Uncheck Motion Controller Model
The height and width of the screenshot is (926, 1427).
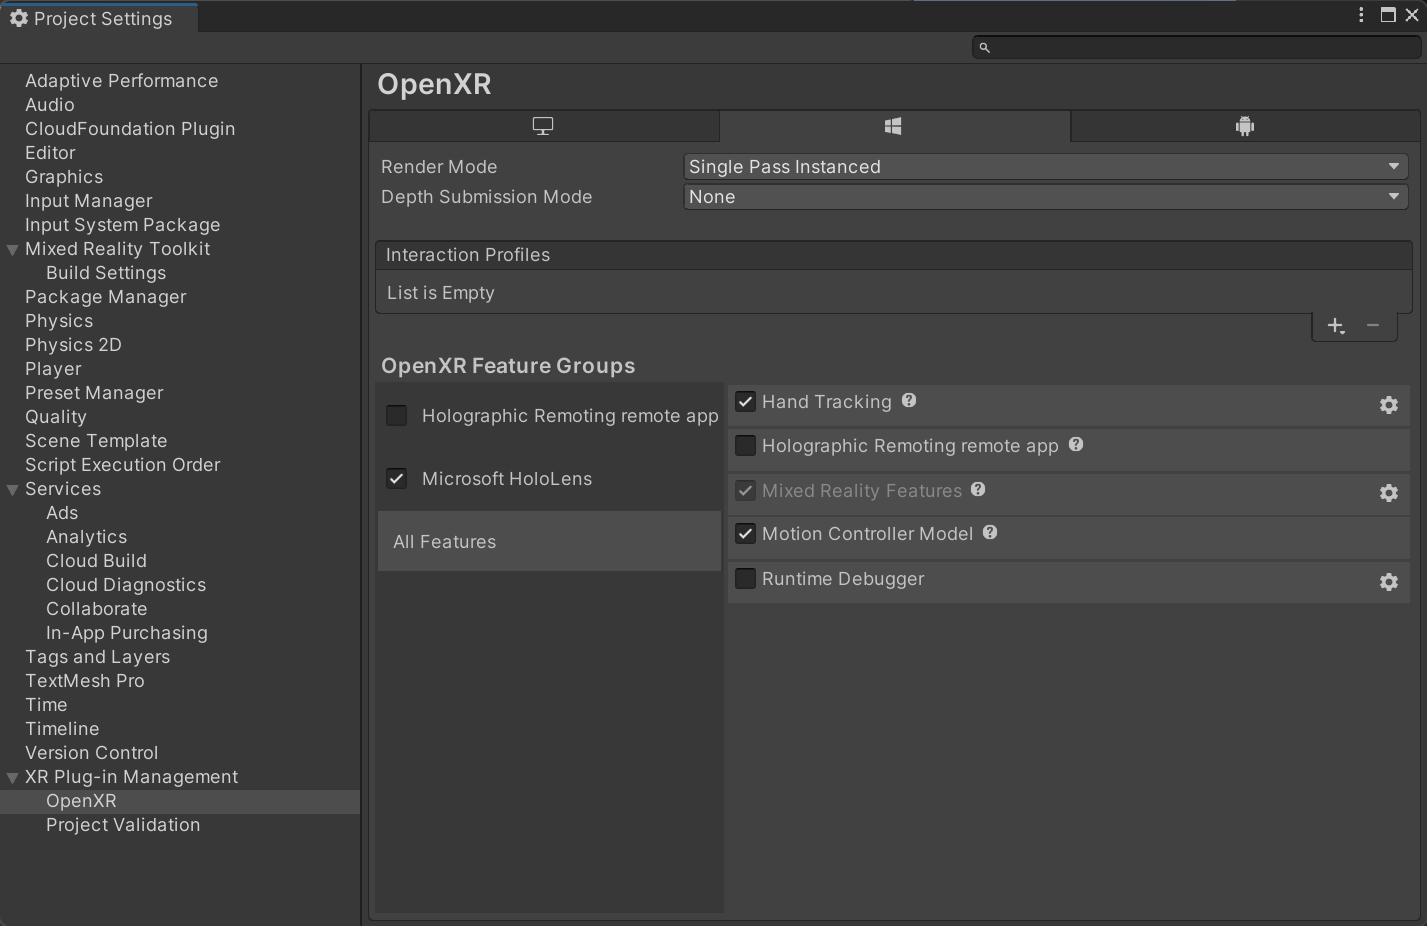[x=745, y=534]
